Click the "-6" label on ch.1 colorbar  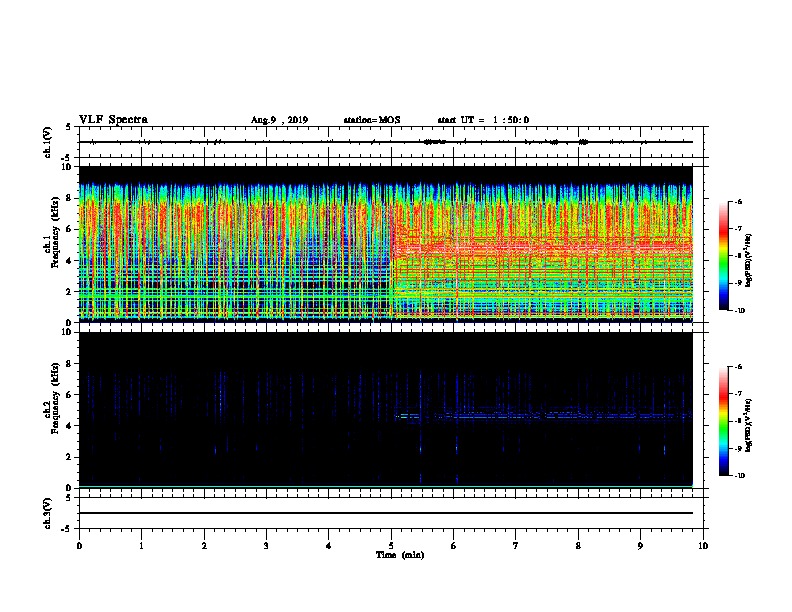tap(738, 201)
